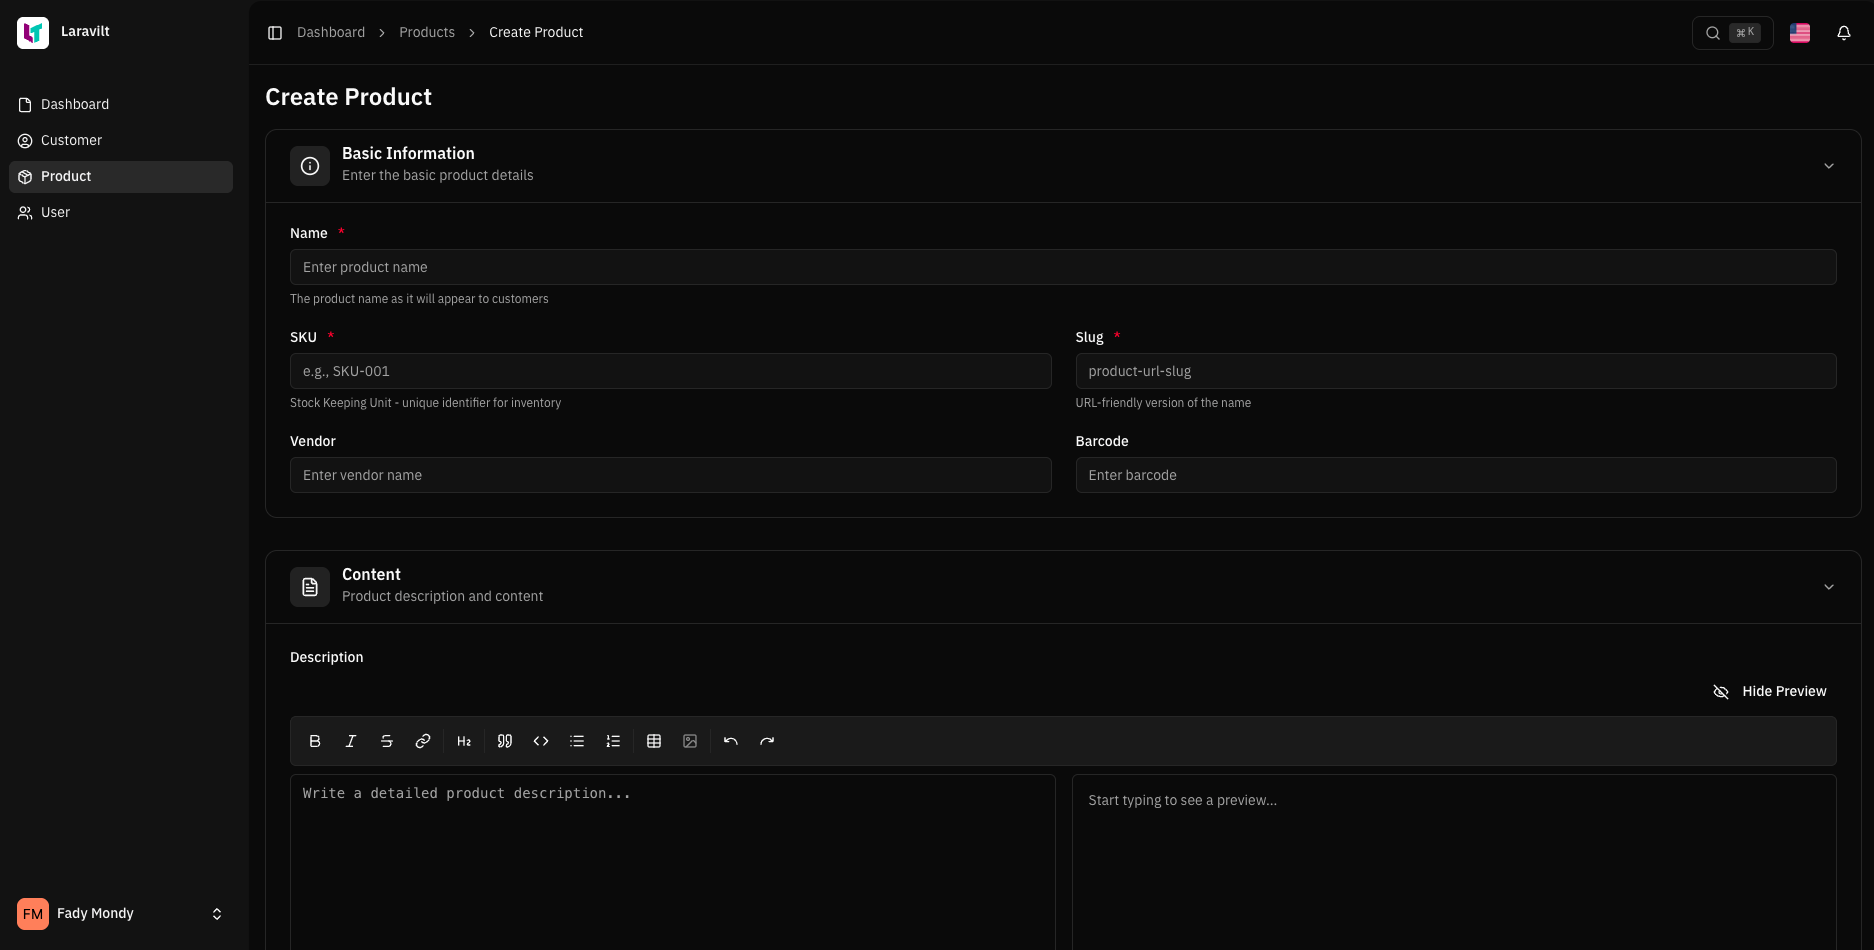Go to User in sidebar
Image resolution: width=1874 pixels, height=950 pixels.
(55, 212)
